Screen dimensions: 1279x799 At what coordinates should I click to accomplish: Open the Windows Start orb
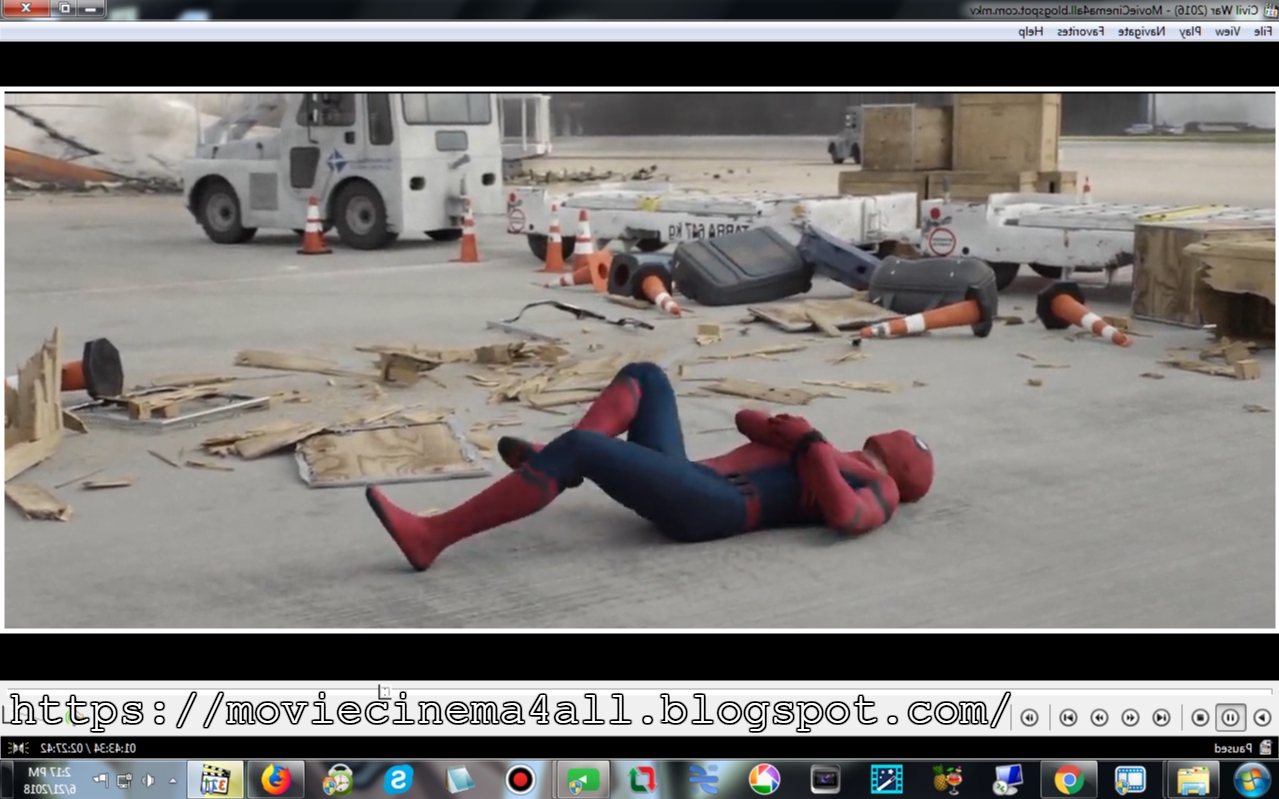coord(1251,779)
